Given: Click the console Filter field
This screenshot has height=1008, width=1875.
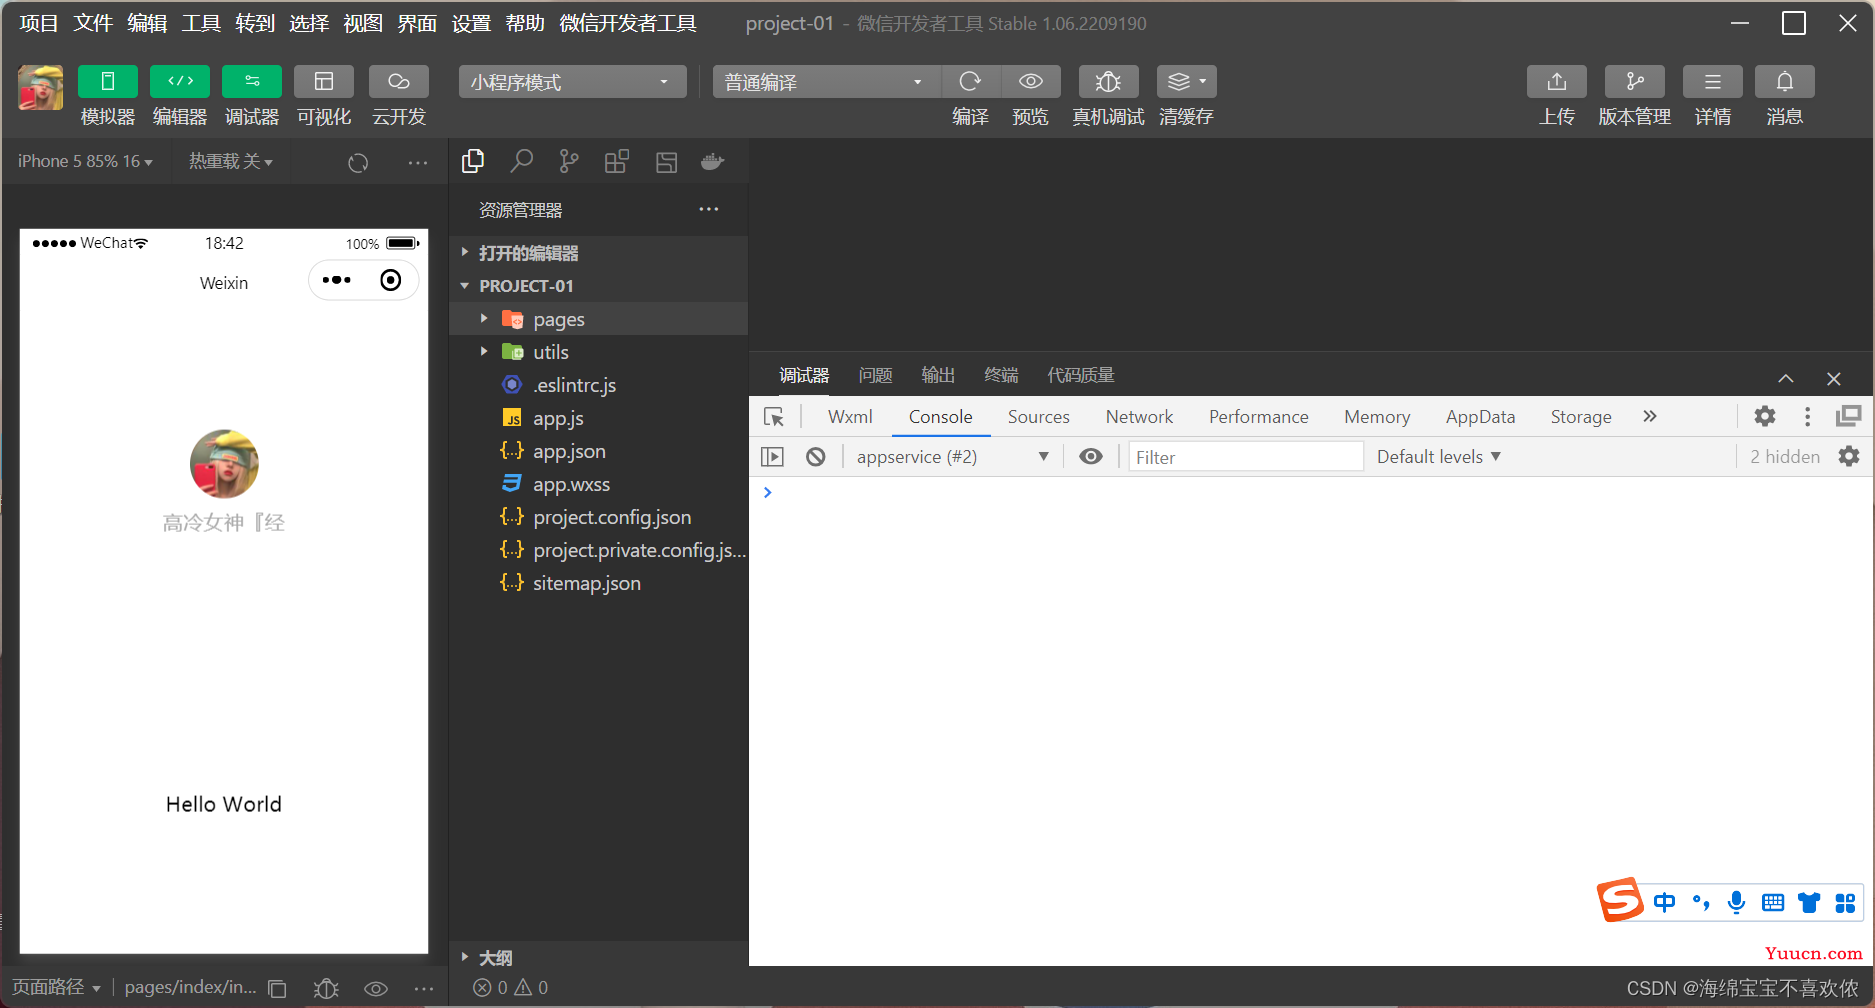Looking at the screenshot, I should click(1246, 457).
